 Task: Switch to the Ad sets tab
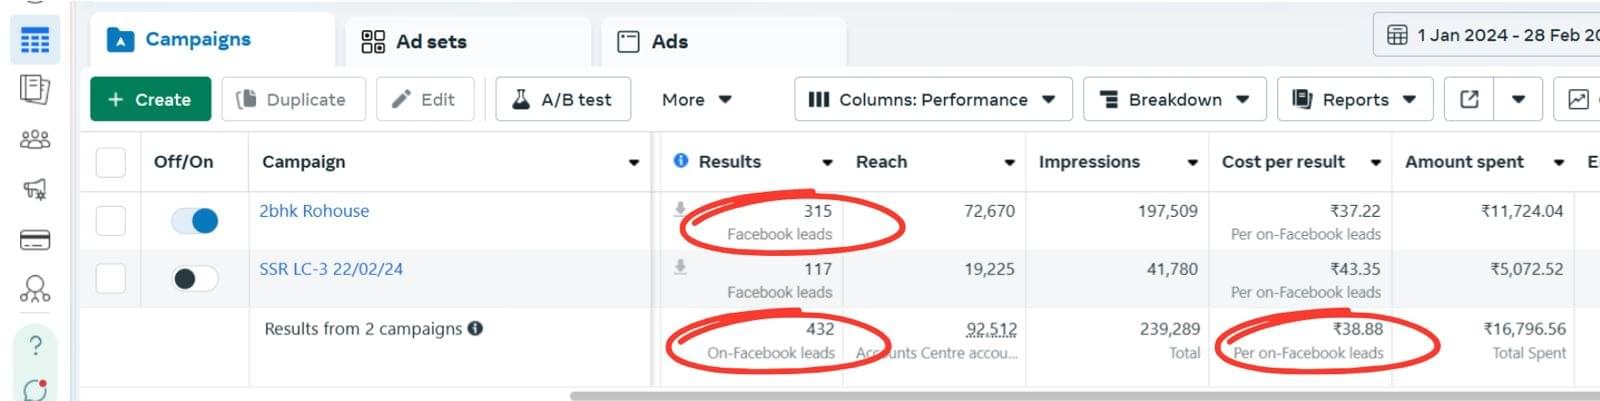(x=414, y=41)
